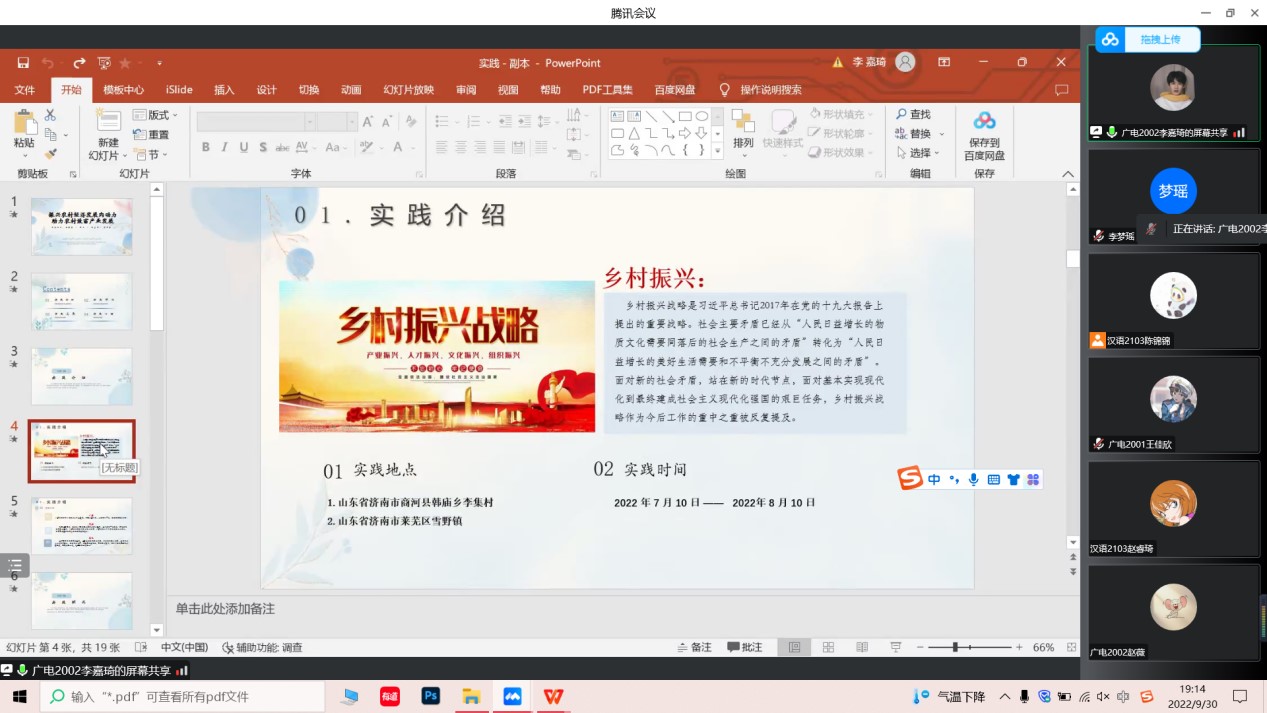Viewport: 1267px width, 713px height.
Task: Click the Reset (重置) slide button
Action: pos(151,135)
